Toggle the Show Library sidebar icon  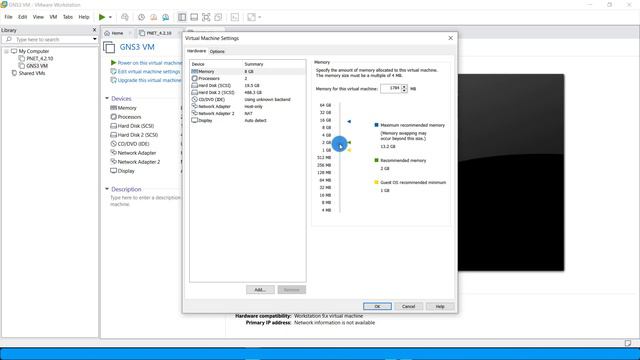coord(182,17)
